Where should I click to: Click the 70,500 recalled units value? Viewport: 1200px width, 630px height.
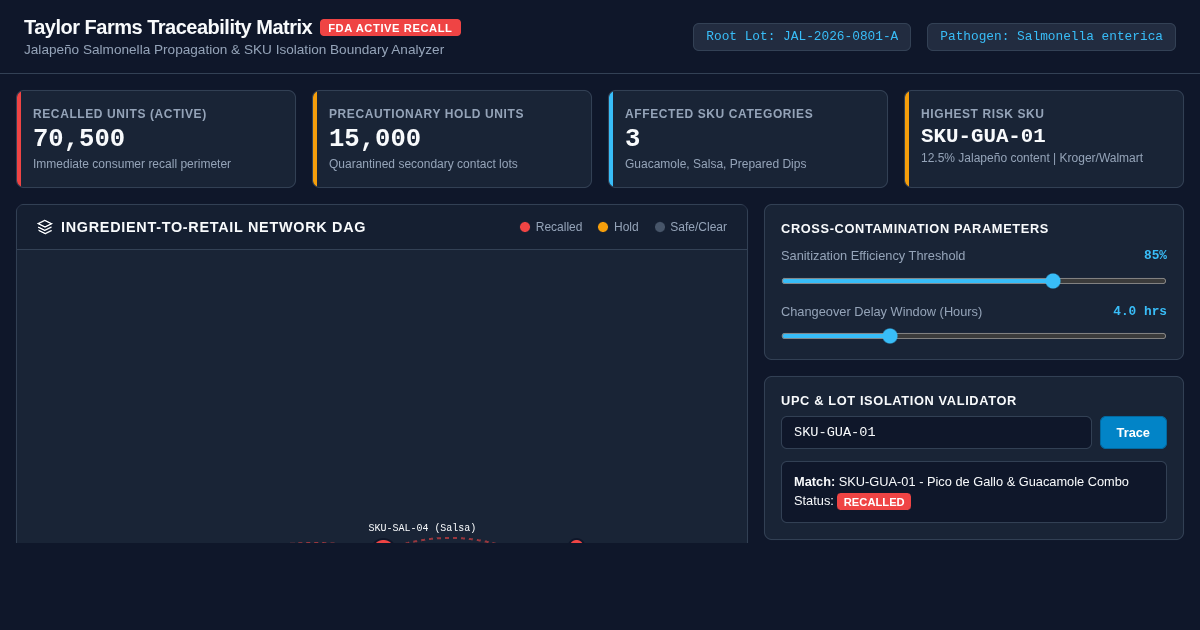coord(79,138)
